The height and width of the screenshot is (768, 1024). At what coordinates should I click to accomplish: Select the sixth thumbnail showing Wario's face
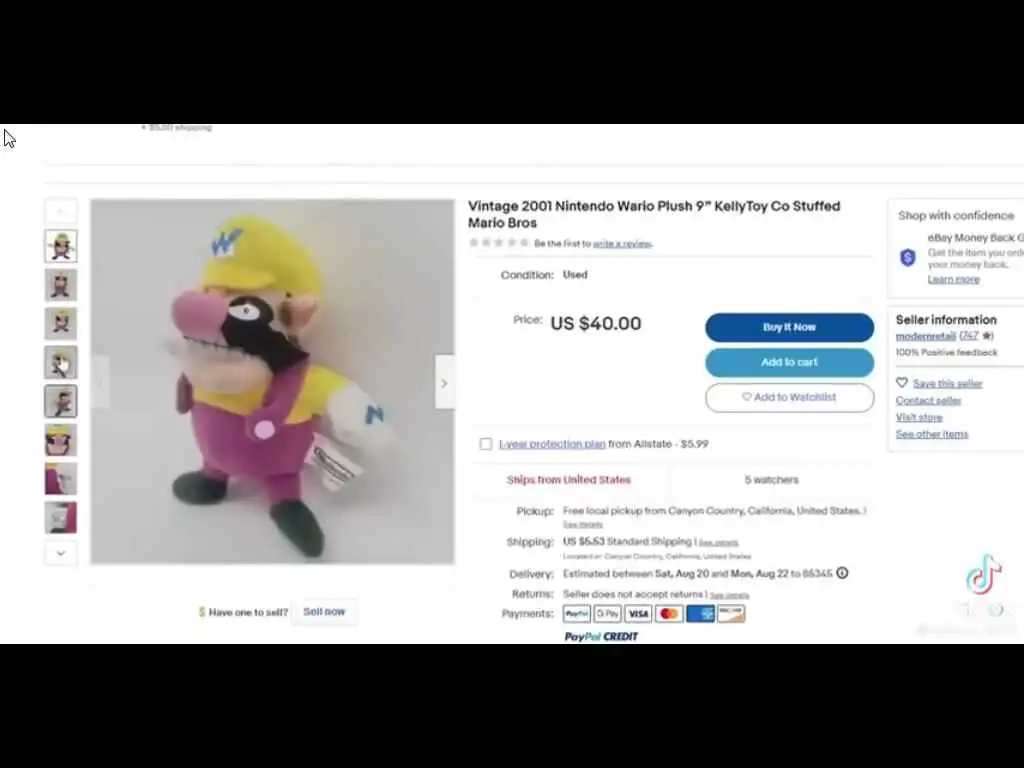[61, 440]
